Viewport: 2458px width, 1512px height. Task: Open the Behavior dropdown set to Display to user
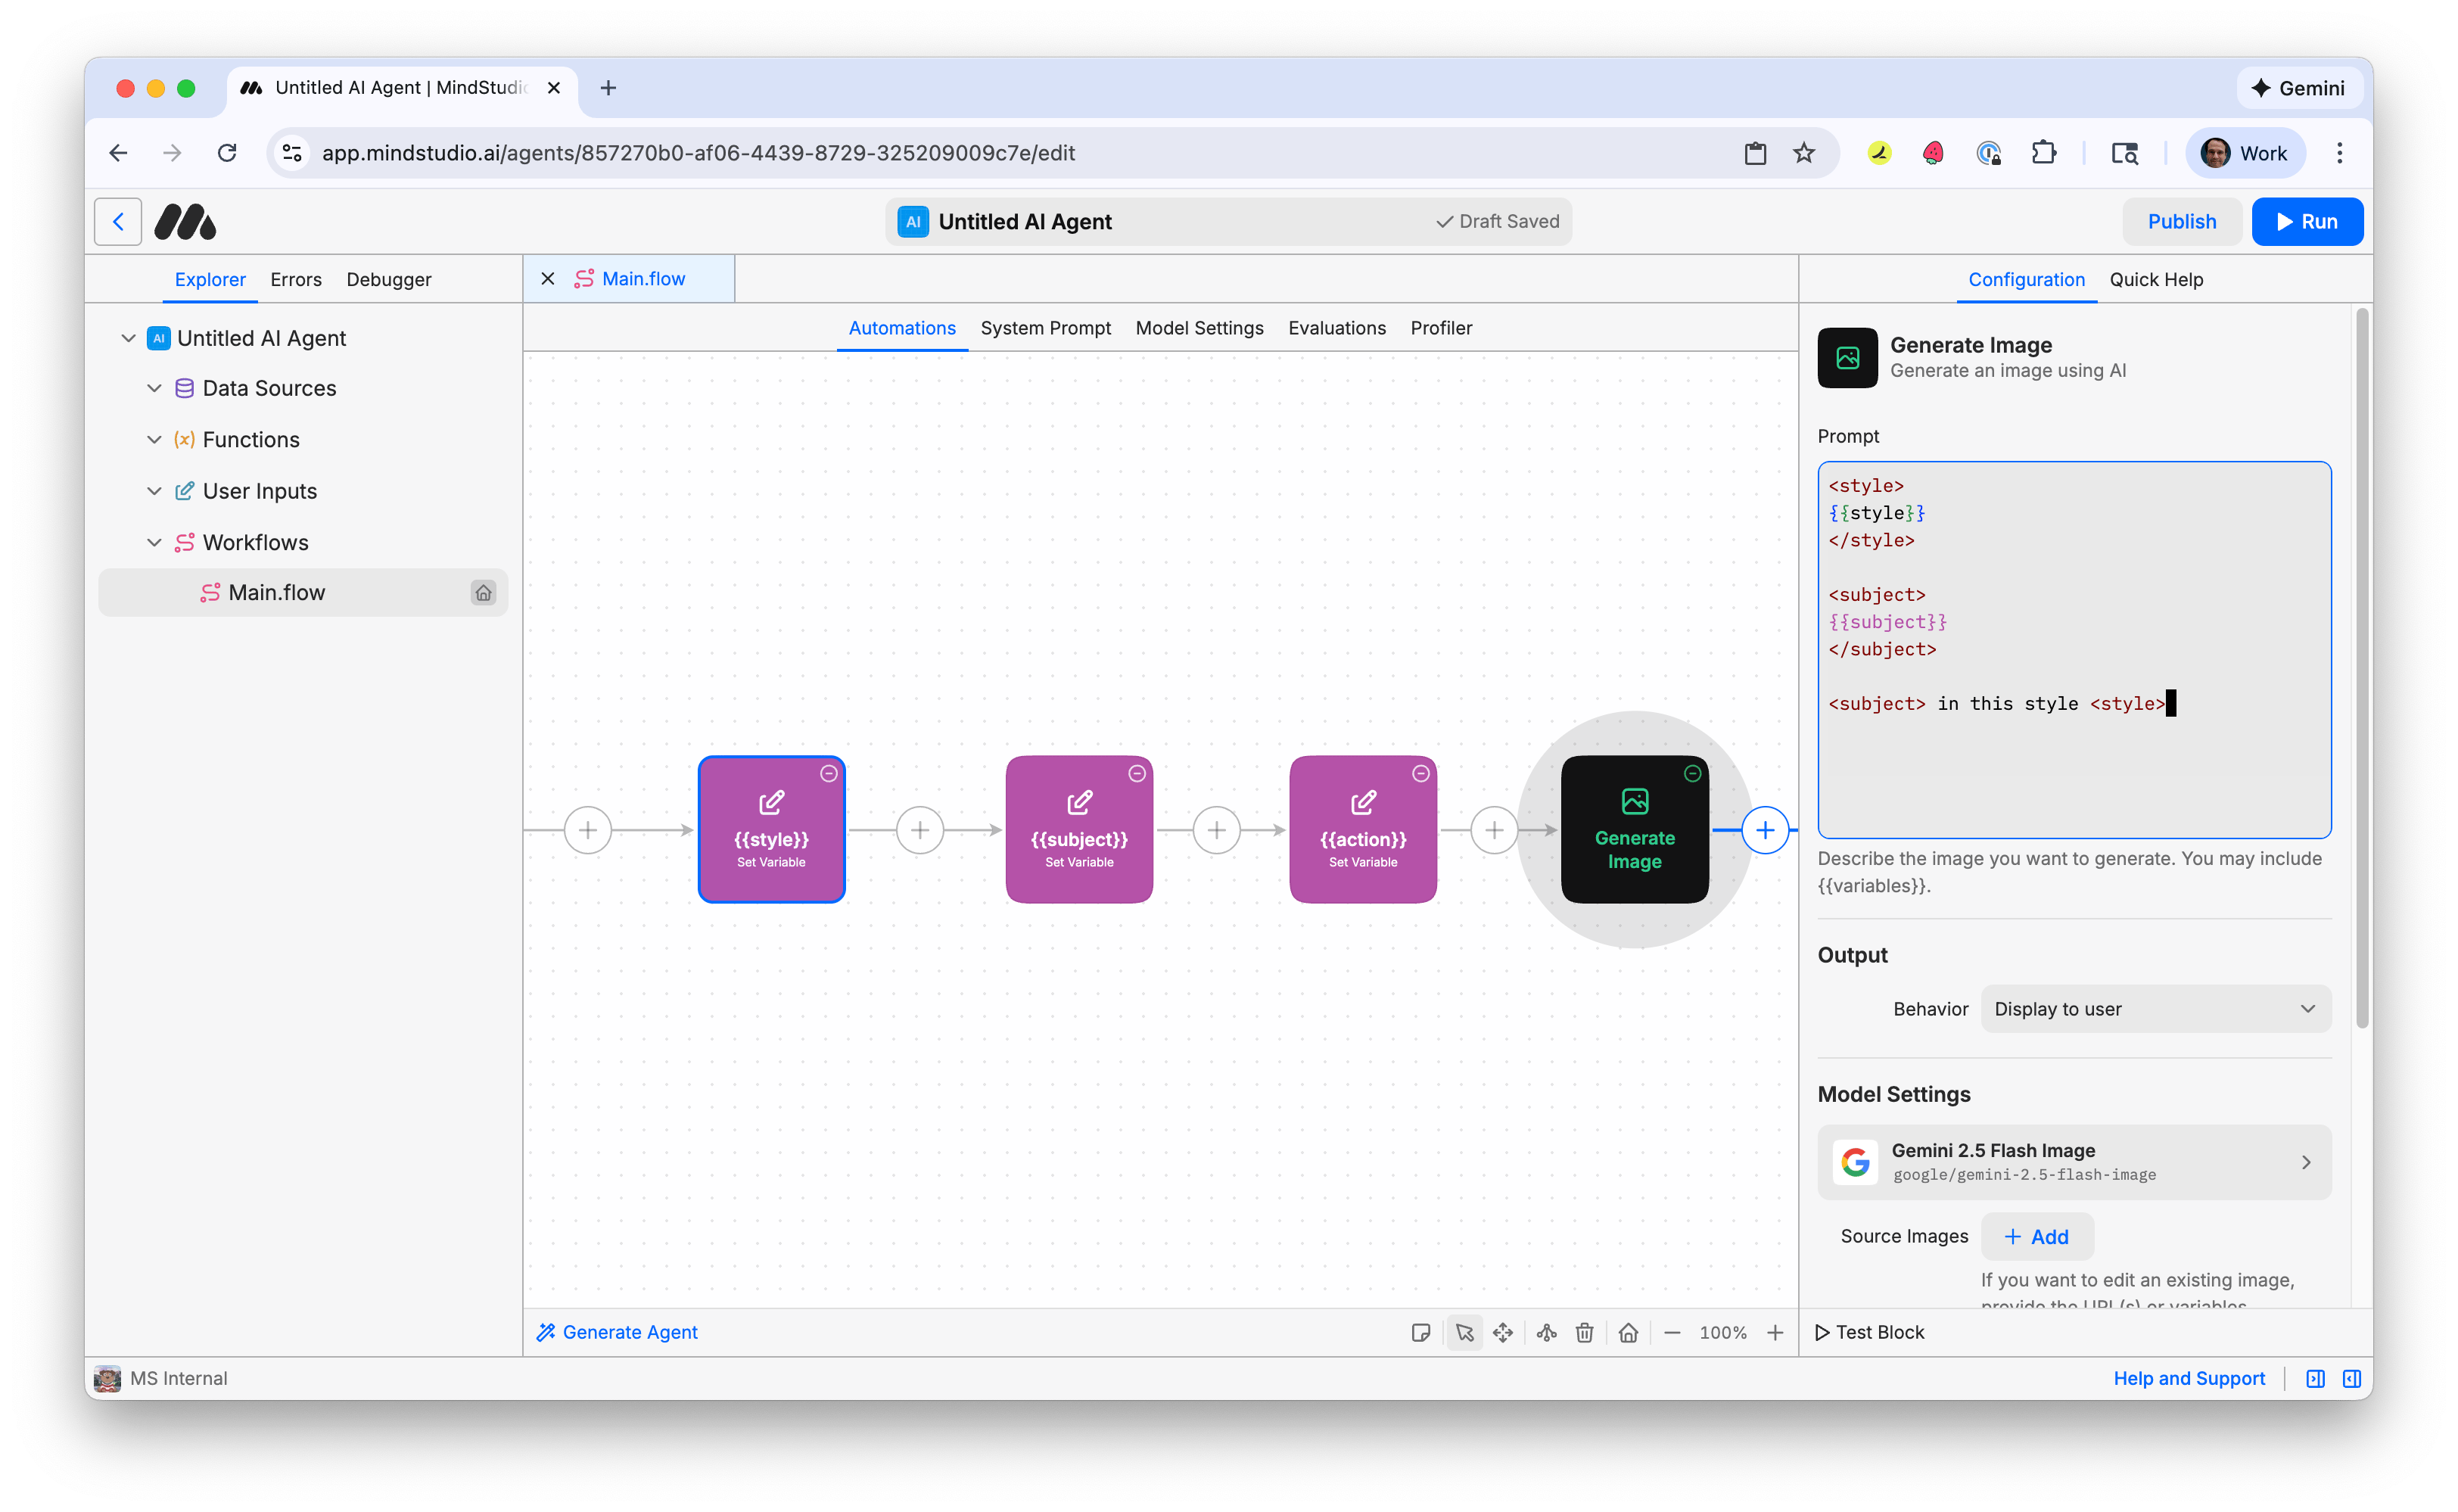pyautogui.click(x=2154, y=1008)
